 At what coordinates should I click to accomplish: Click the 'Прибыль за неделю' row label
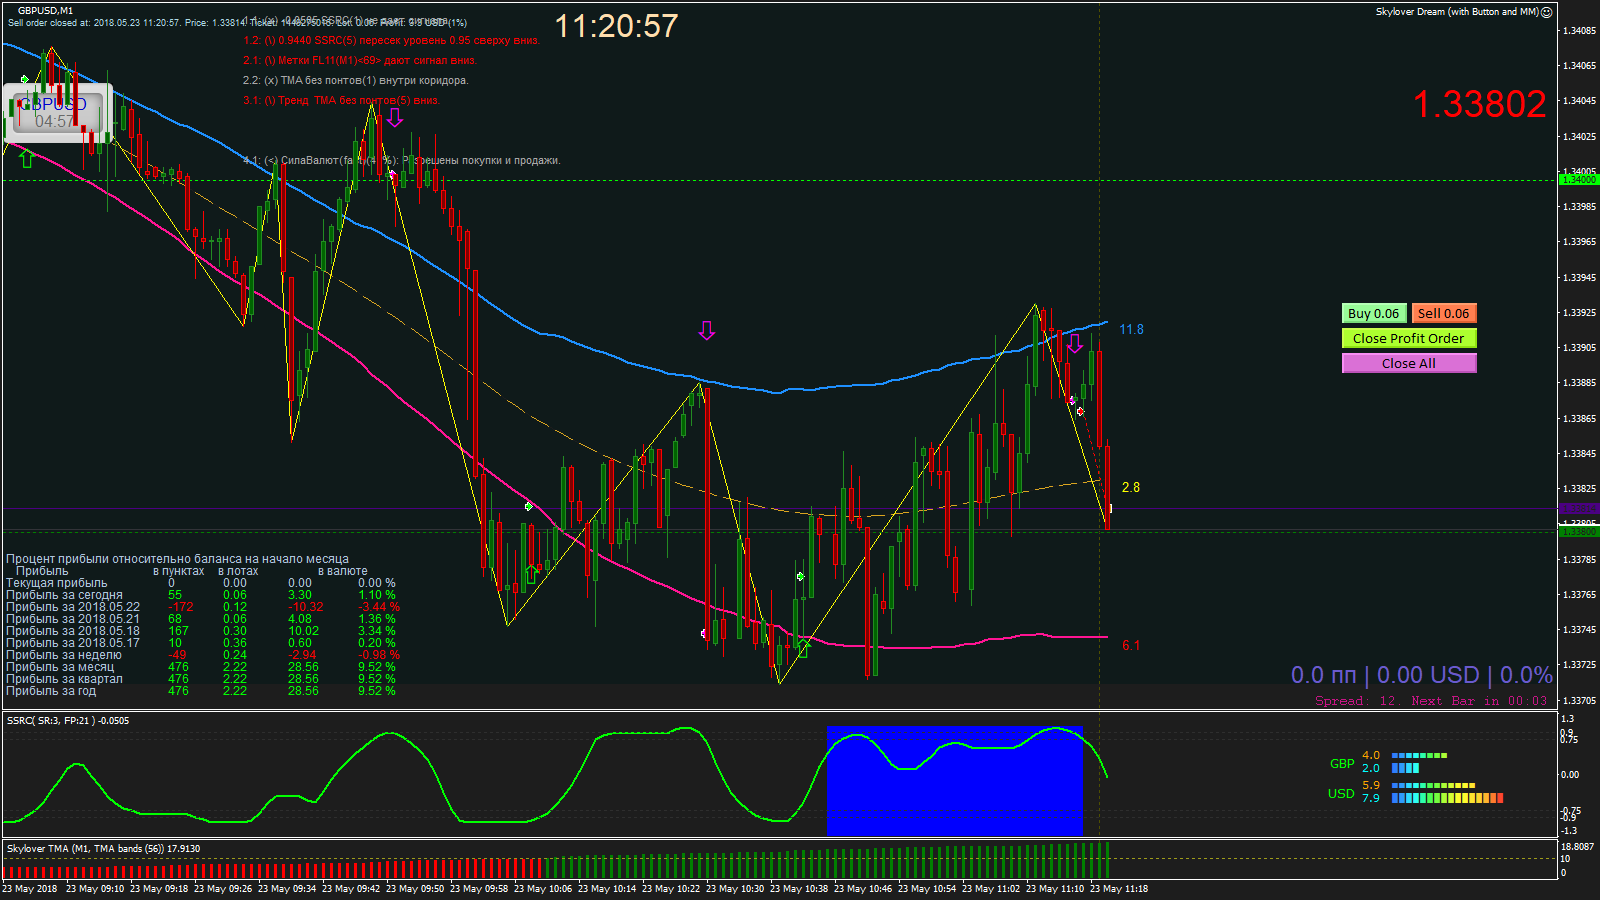coord(64,655)
